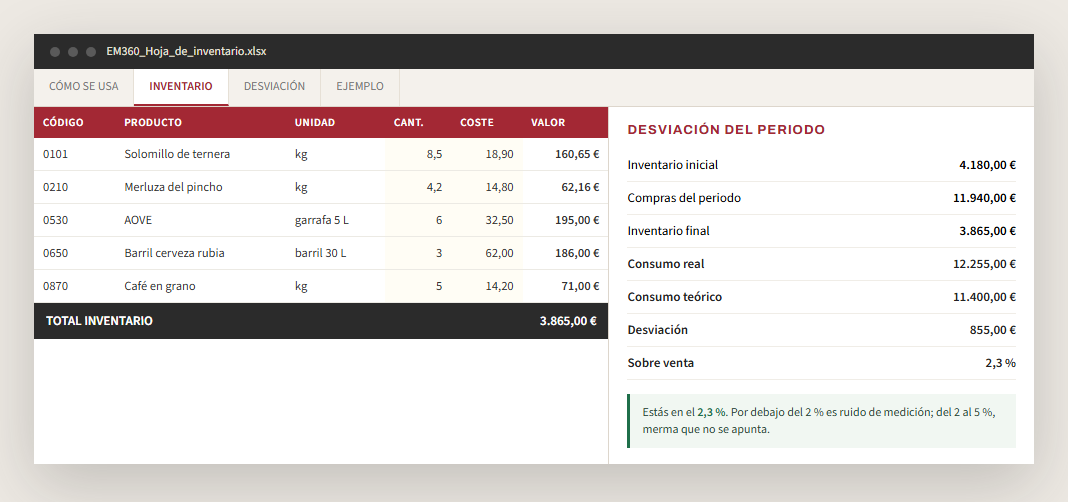
Task: Edit cost 14,20 for Café en grano
Action: [x=487, y=286]
